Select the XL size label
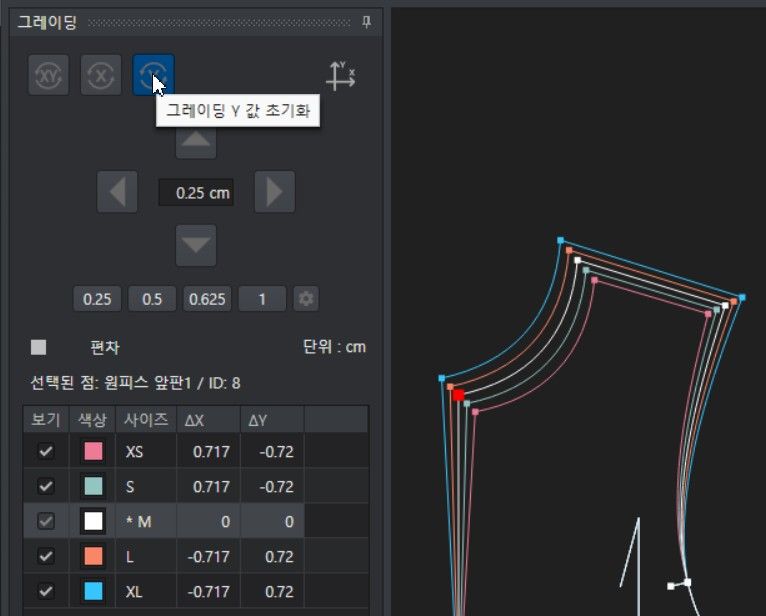The width and height of the screenshot is (766, 616). [x=134, y=592]
